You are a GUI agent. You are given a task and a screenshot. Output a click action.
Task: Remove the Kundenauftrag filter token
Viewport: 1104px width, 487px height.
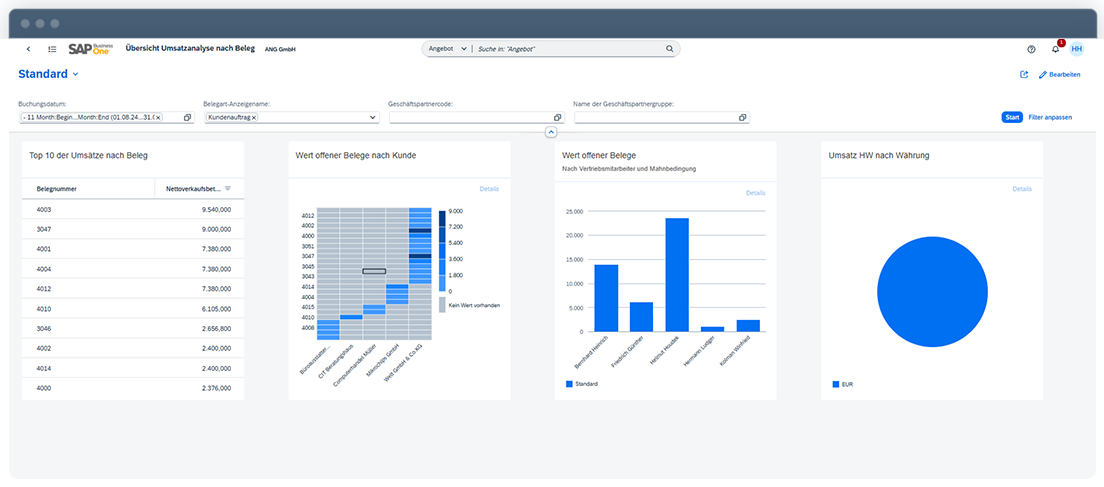(x=254, y=118)
